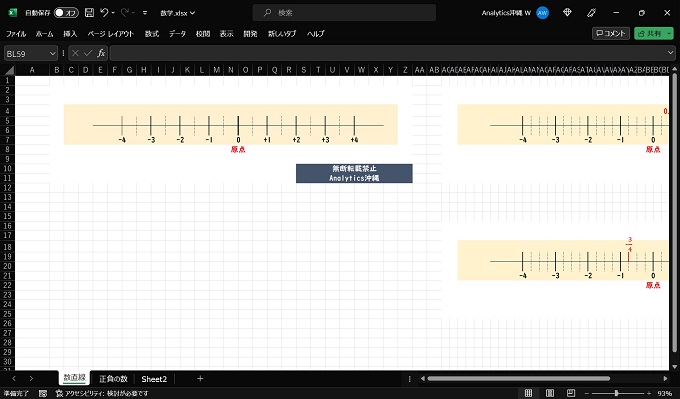Open the Undo history dropdown
The image size is (680, 399).
pos(113,13)
